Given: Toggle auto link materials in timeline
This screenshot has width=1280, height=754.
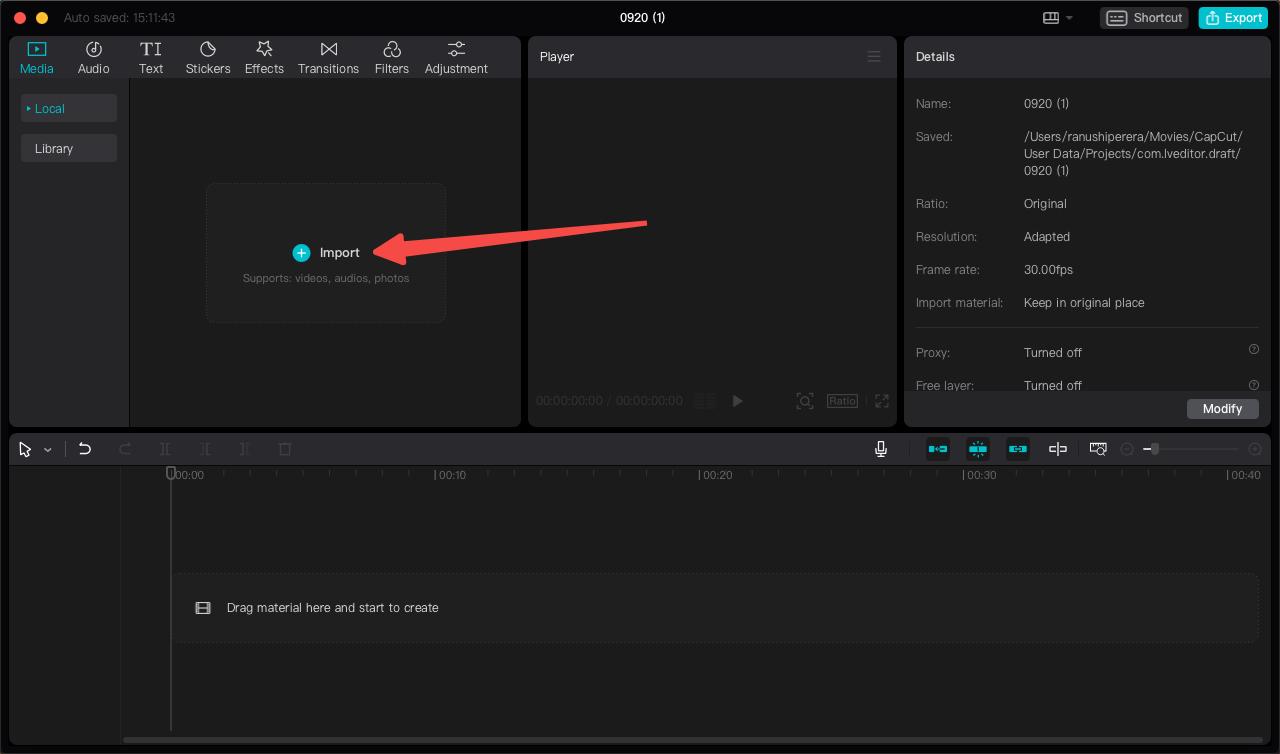Looking at the screenshot, I should 1018,449.
